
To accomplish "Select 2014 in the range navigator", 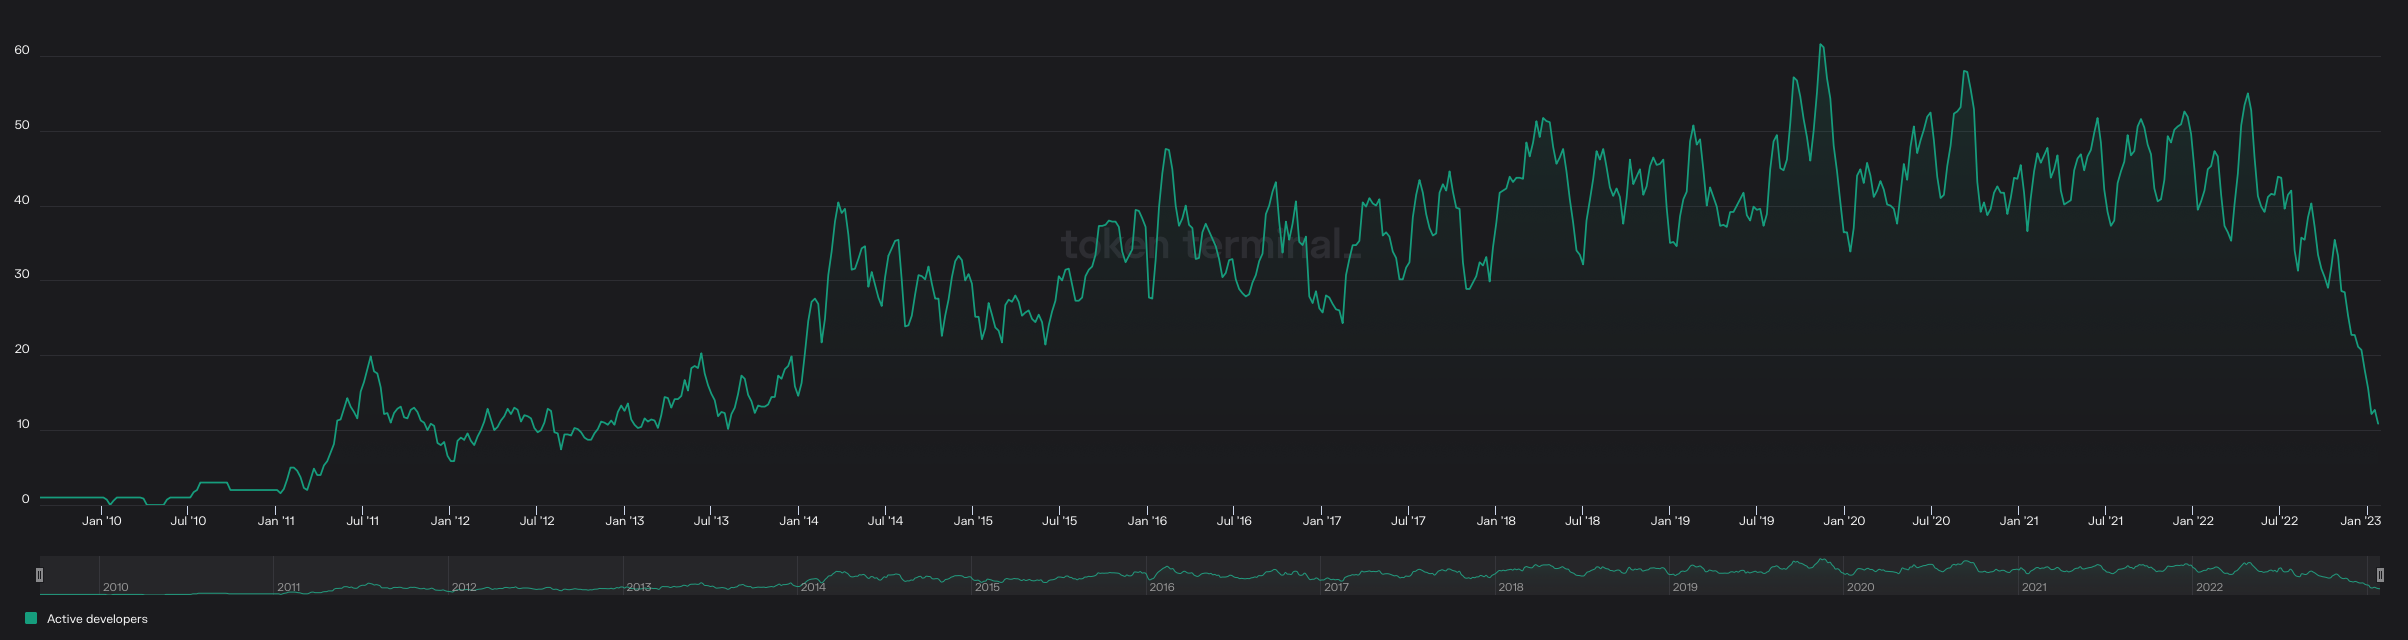I will (x=813, y=587).
